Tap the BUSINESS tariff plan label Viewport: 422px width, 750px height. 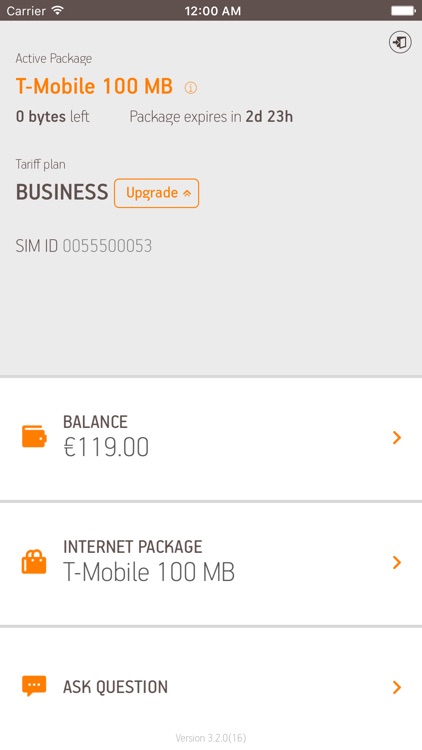(62, 192)
